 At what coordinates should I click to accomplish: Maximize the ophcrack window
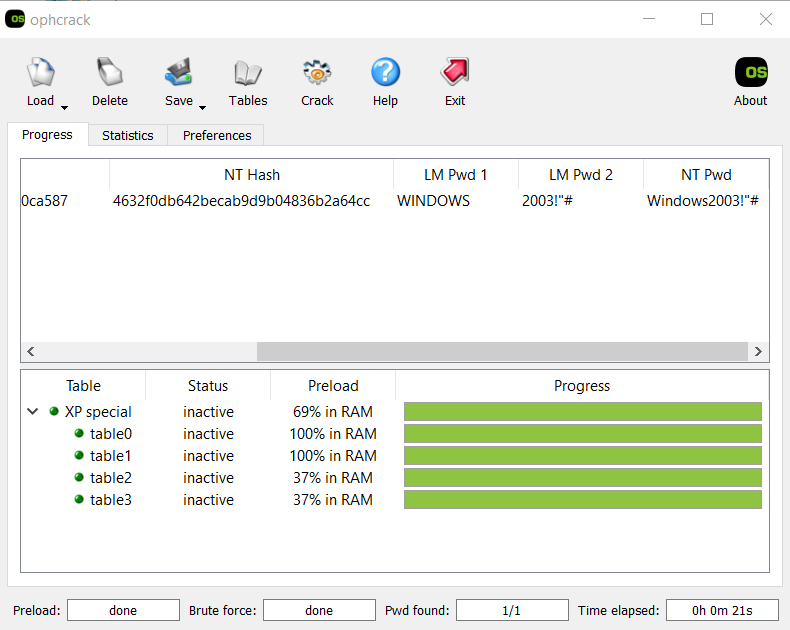tap(707, 19)
